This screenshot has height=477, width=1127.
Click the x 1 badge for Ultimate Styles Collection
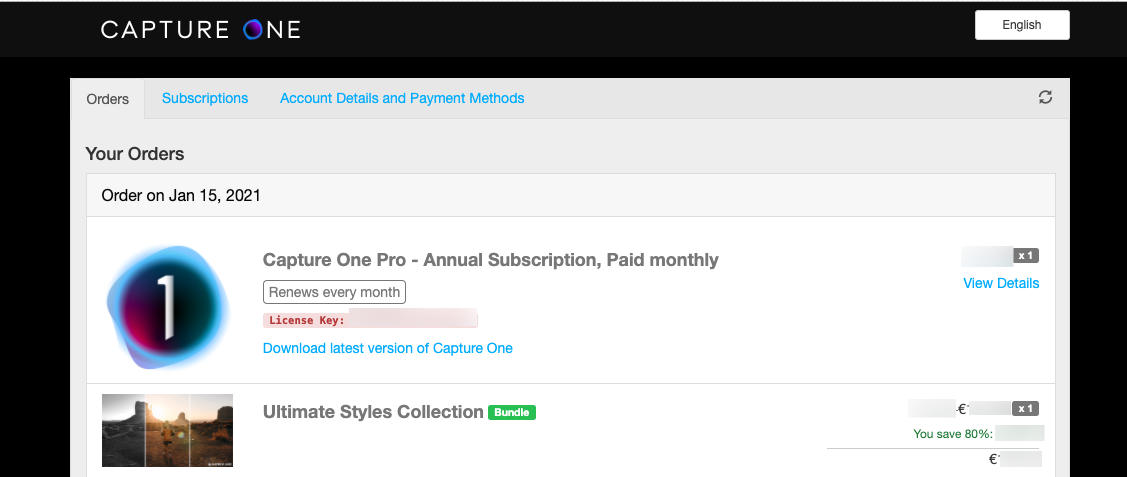1026,409
